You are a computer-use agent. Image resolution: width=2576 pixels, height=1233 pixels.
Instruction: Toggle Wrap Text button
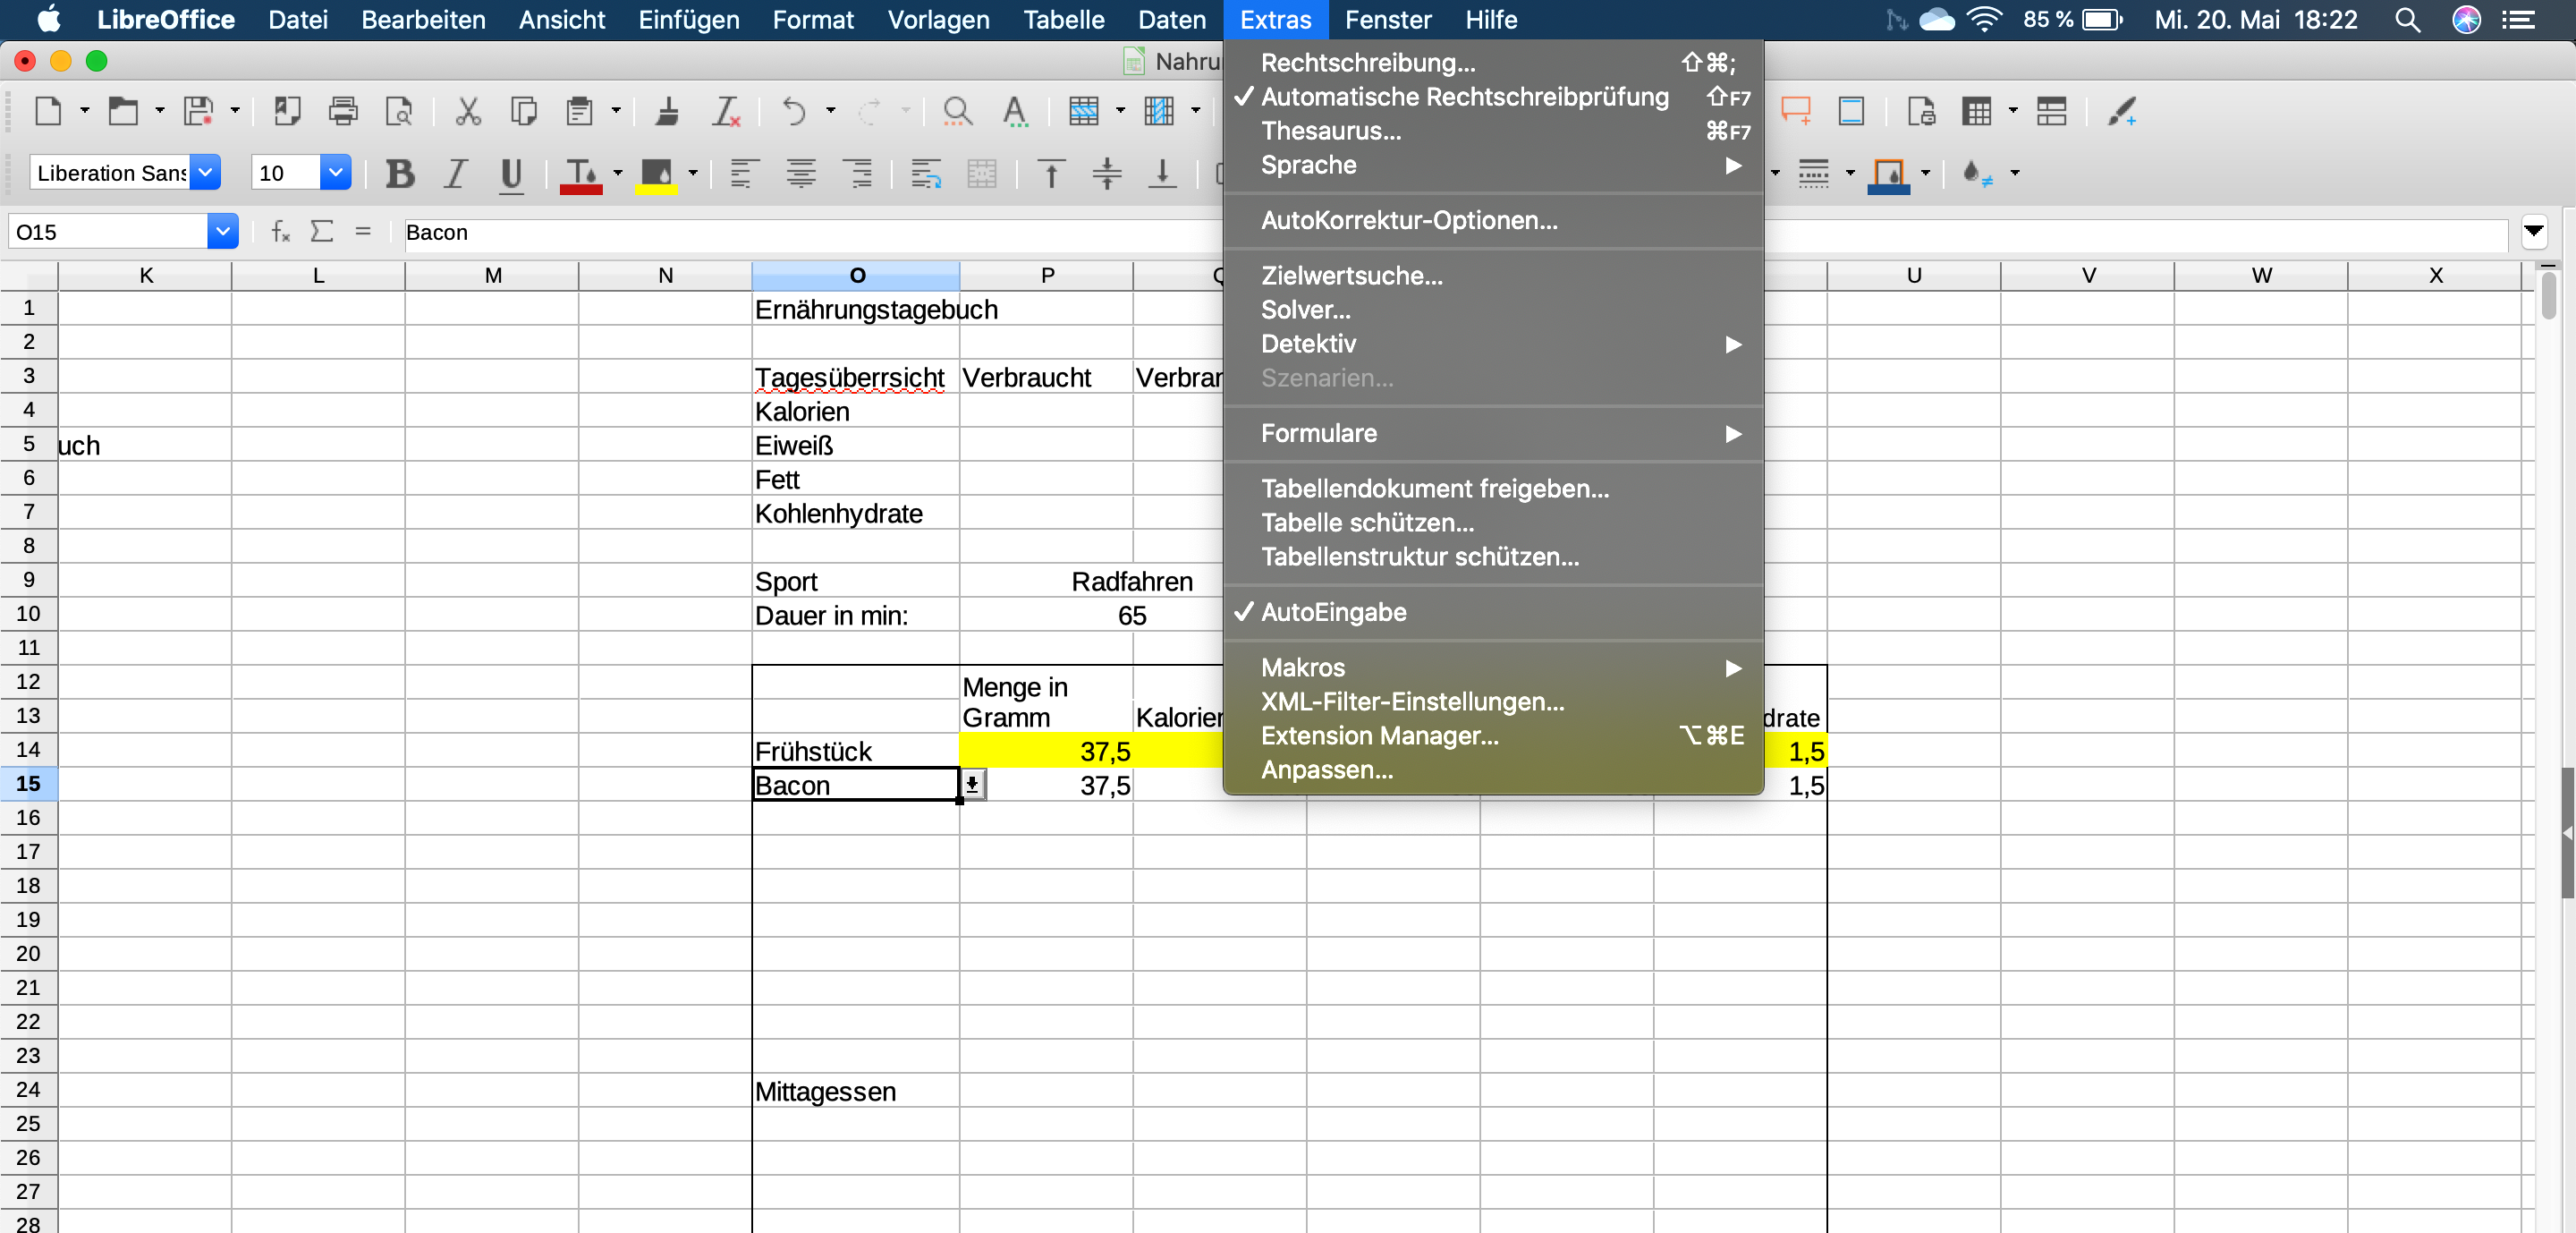[x=926, y=173]
